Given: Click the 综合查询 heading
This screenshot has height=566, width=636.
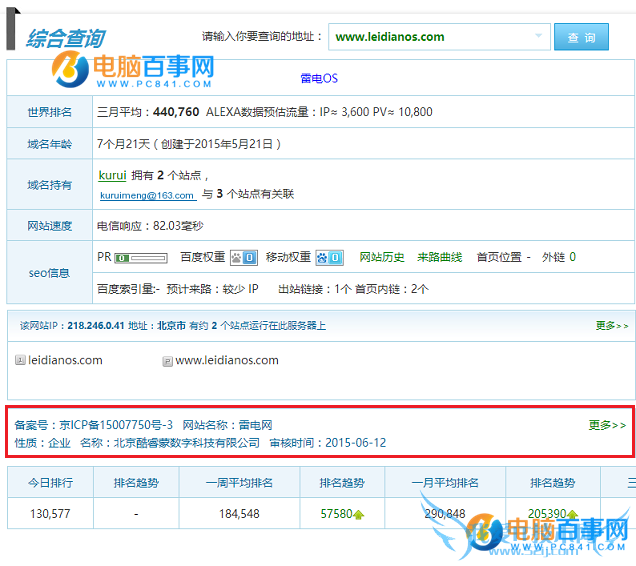Looking at the screenshot, I should [x=66, y=39].
